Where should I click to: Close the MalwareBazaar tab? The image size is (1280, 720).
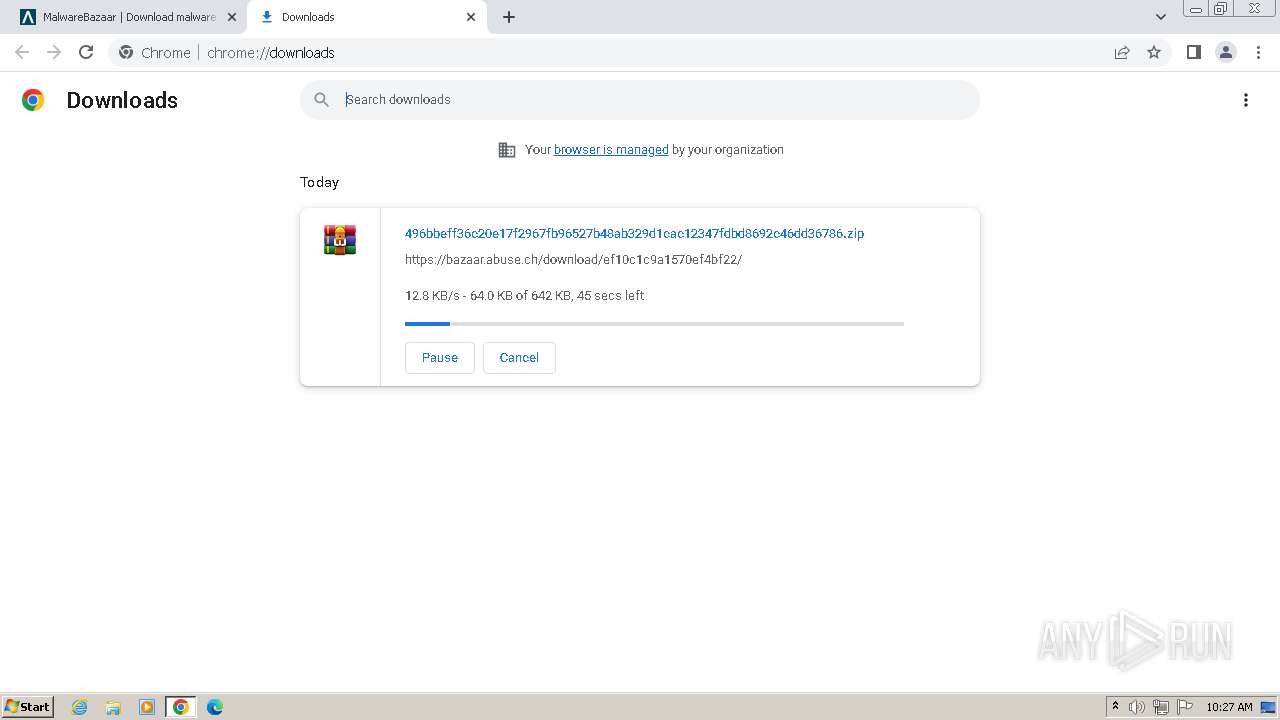(232, 17)
